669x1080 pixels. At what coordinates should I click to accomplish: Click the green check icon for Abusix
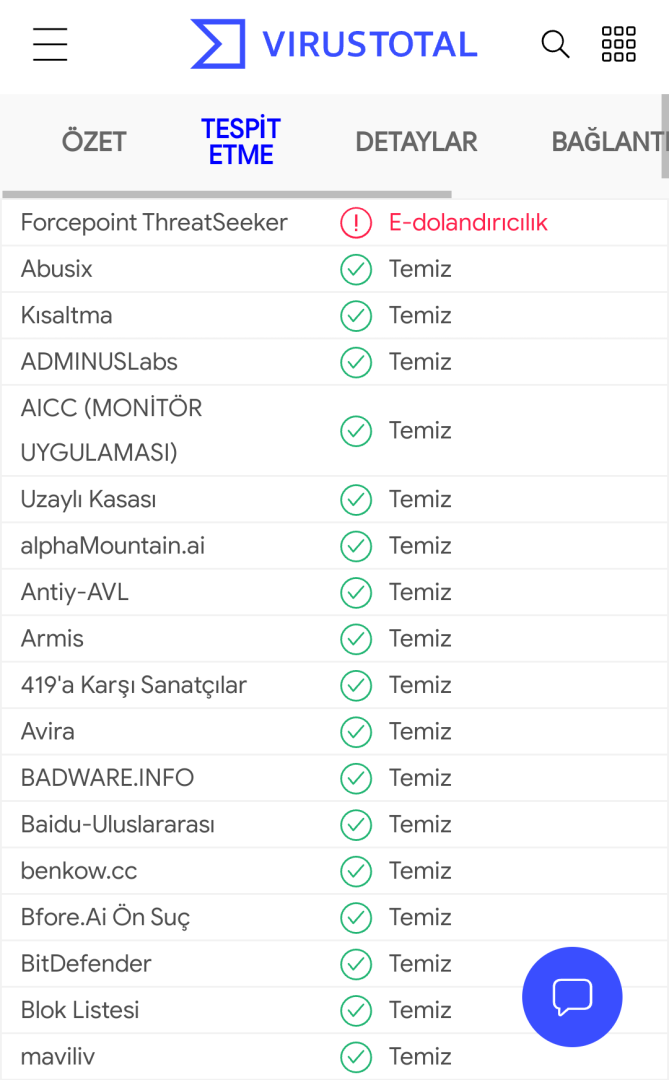pyautogui.click(x=356, y=269)
